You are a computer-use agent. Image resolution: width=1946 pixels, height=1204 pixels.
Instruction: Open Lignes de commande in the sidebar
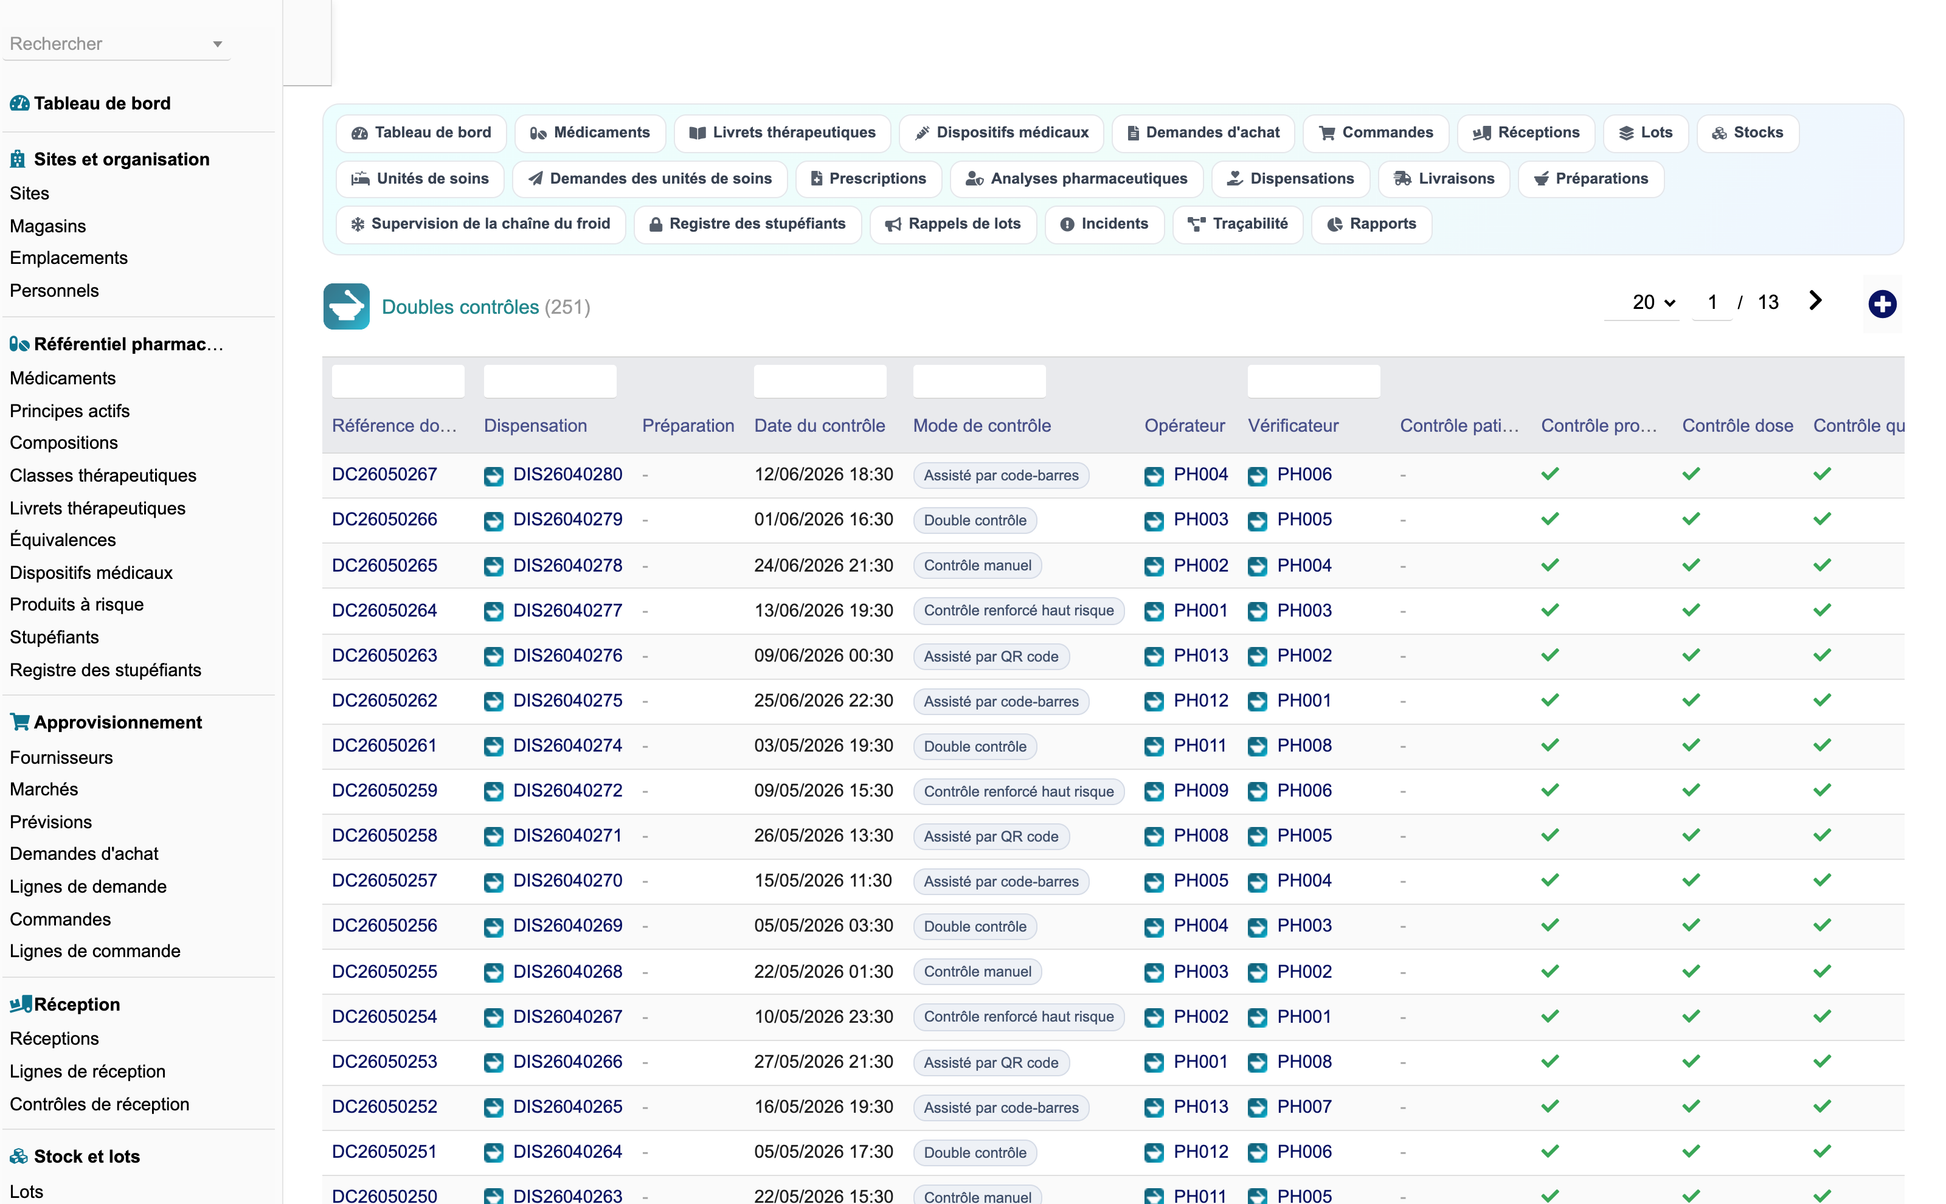coord(95,951)
